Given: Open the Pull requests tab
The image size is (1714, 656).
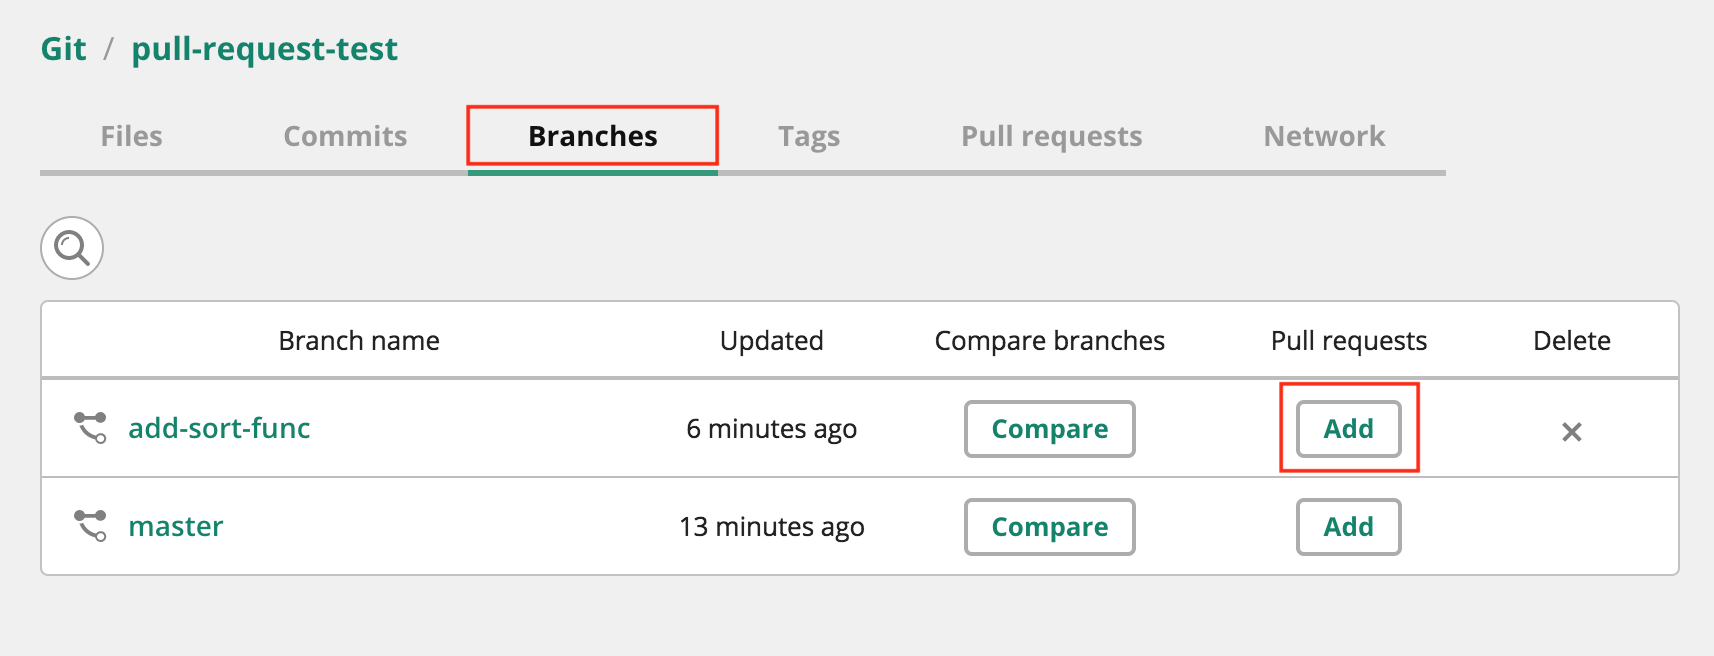Looking at the screenshot, I should [x=1052, y=136].
